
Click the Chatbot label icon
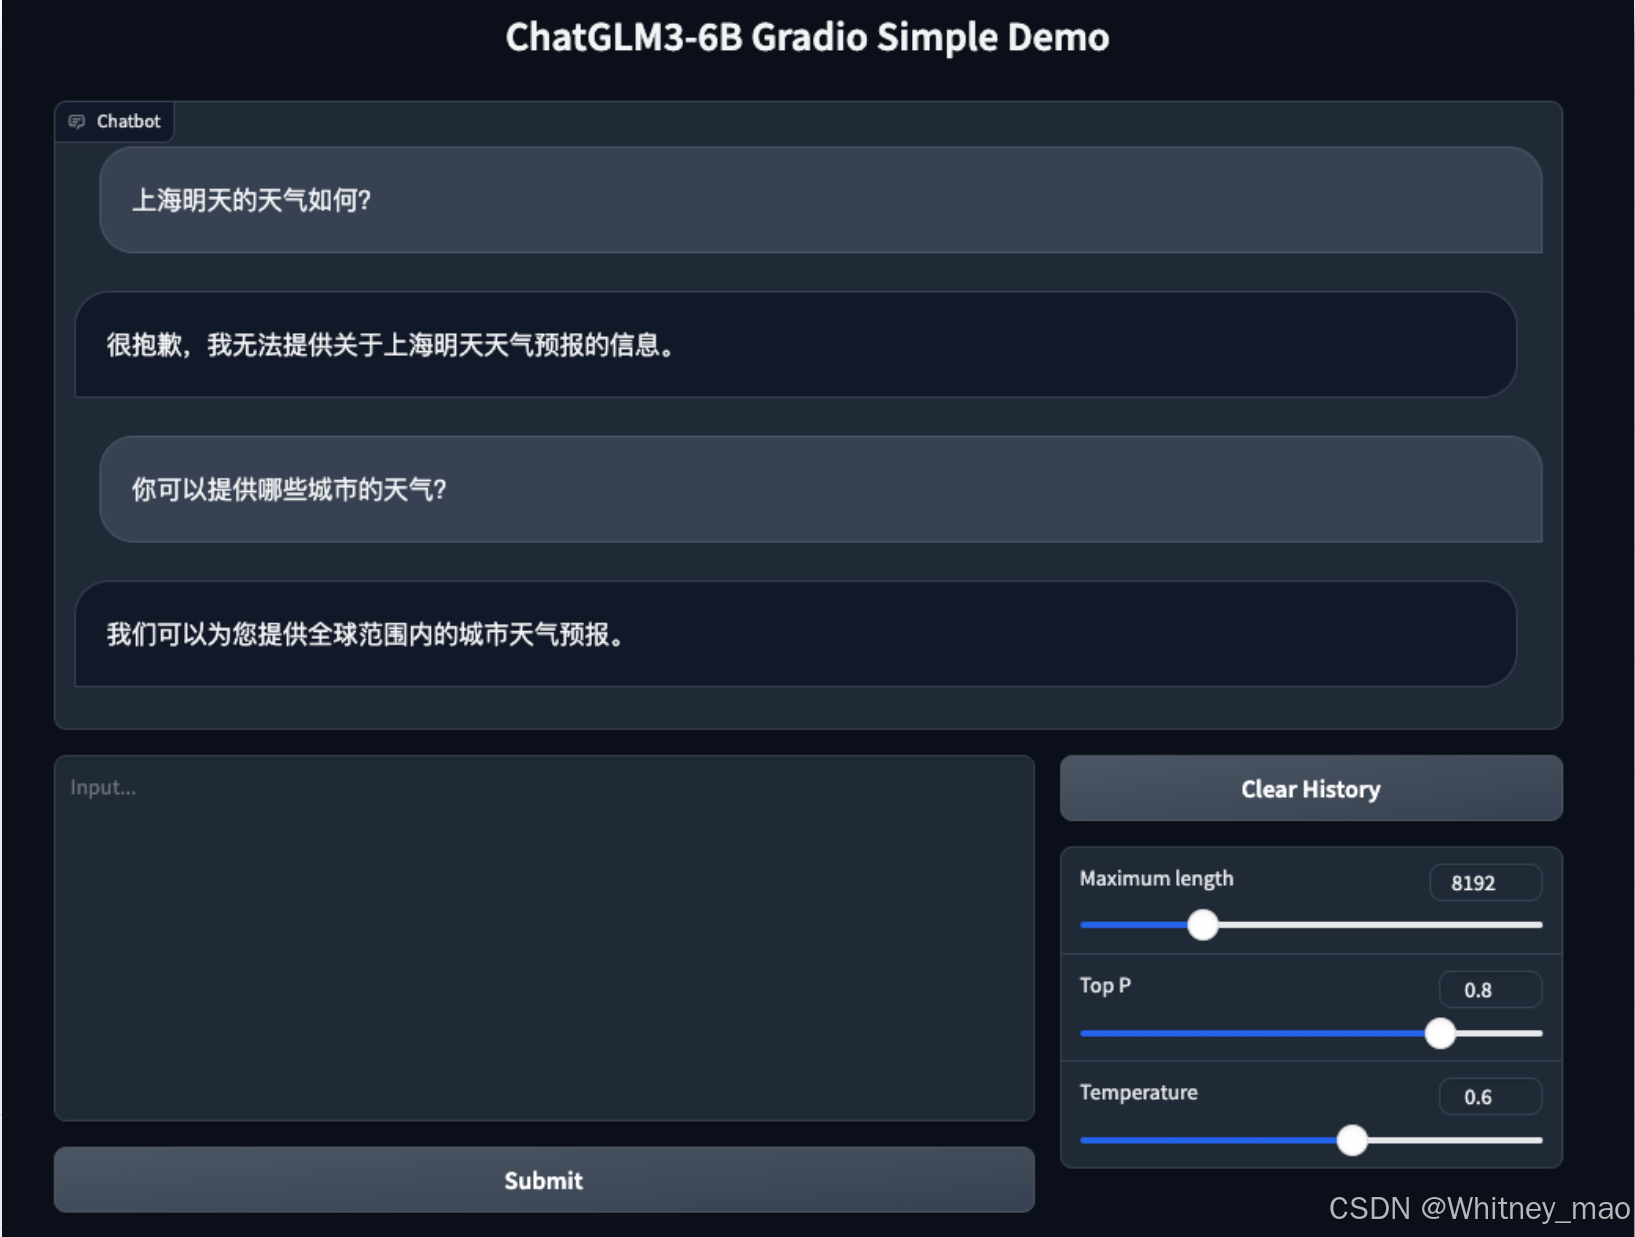[x=76, y=121]
